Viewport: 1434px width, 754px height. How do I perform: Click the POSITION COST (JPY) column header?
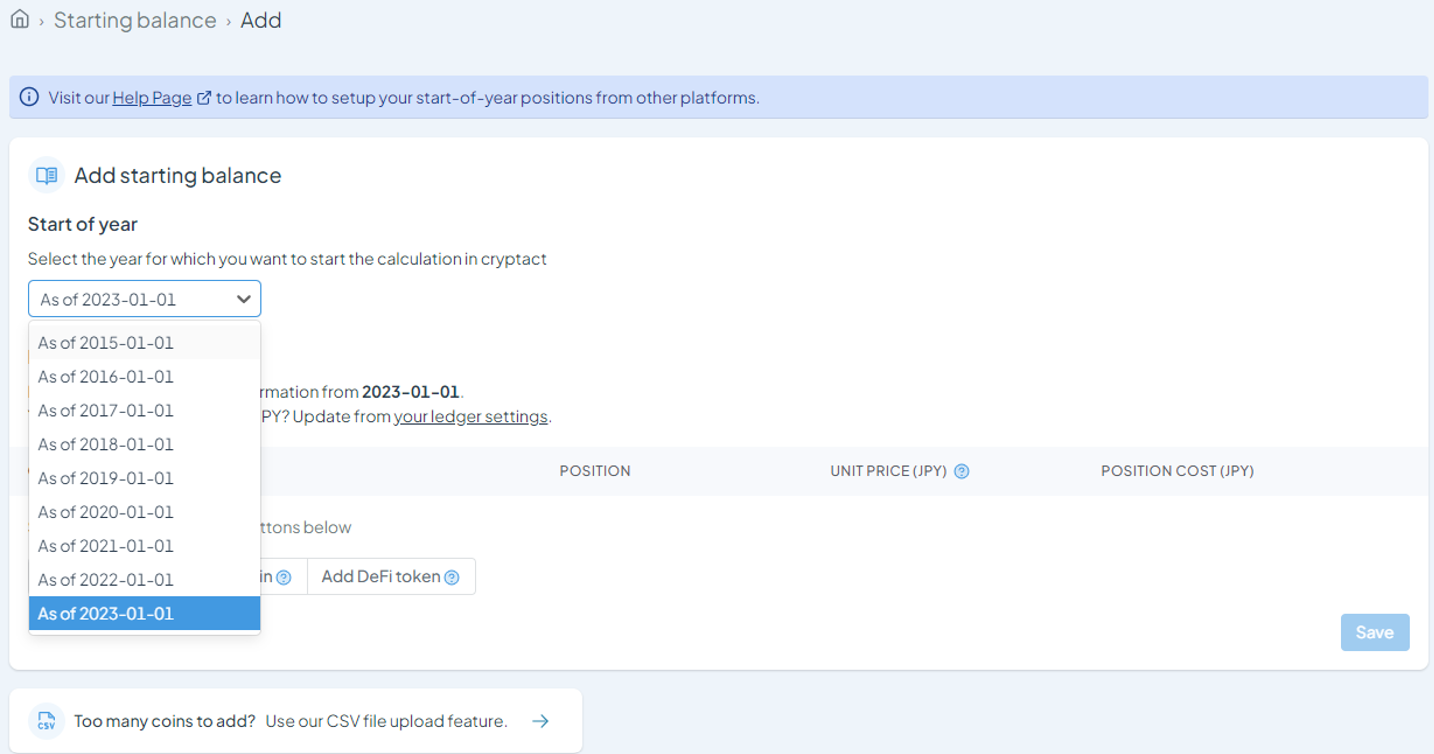tap(1177, 471)
